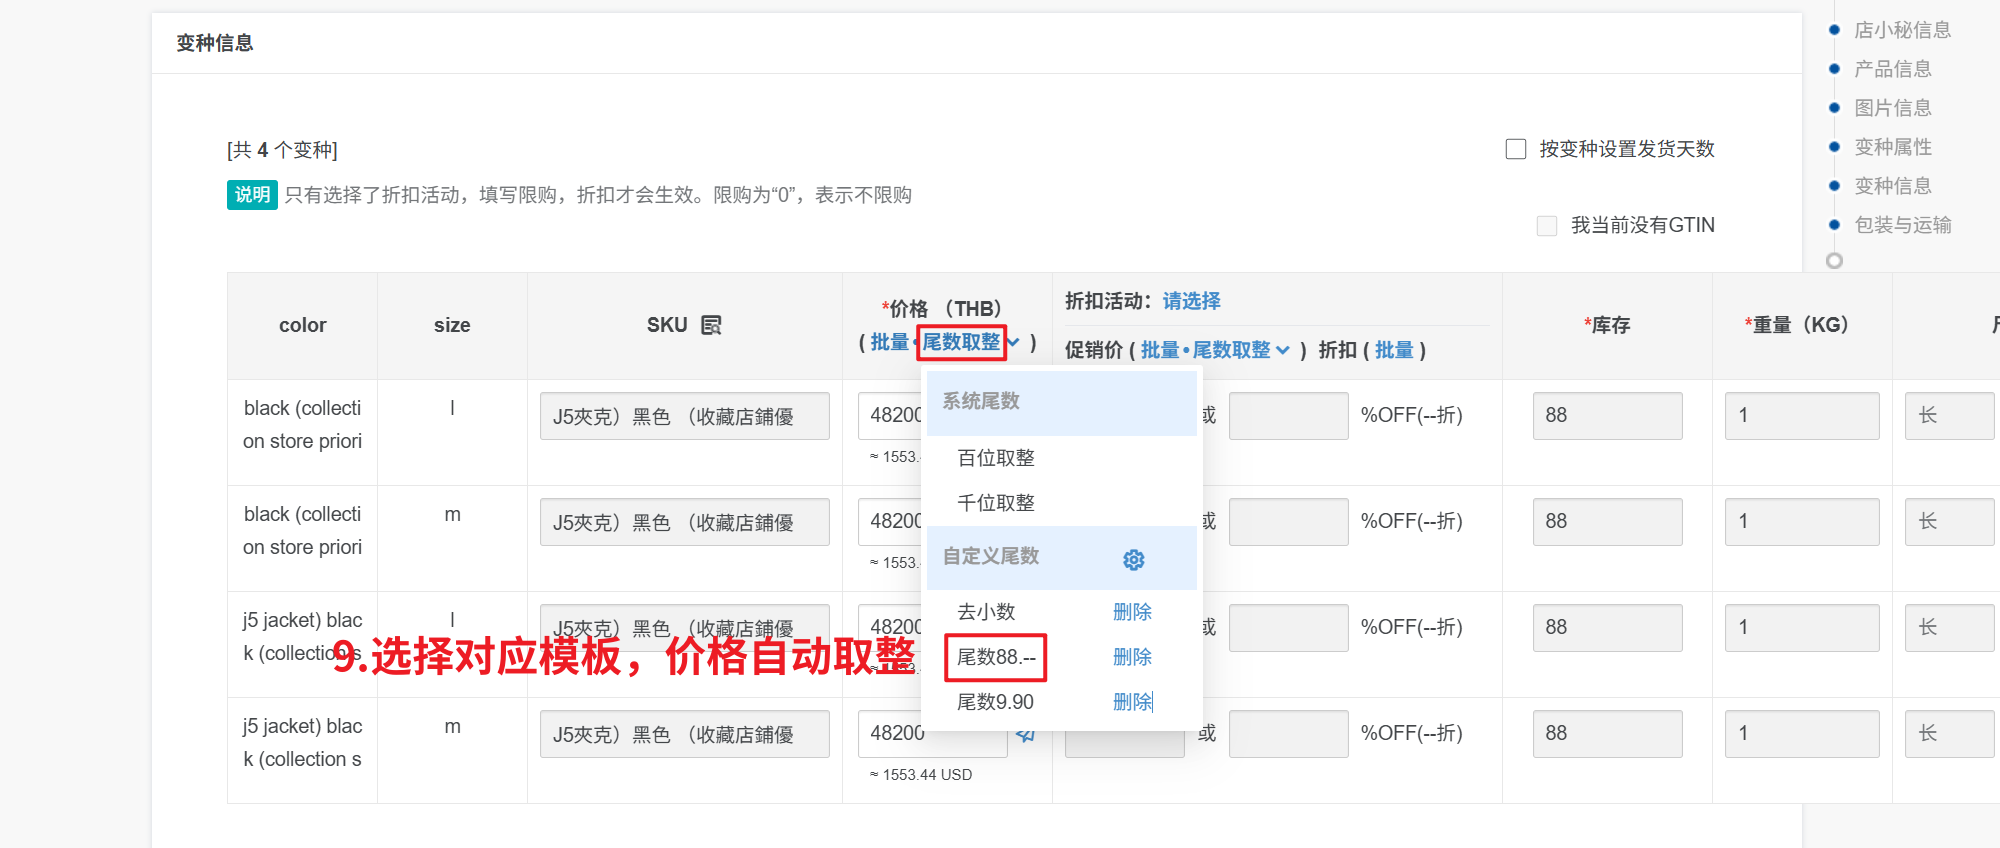
Task: Click 批量 link beside 折扣
Action: [x=1394, y=350]
